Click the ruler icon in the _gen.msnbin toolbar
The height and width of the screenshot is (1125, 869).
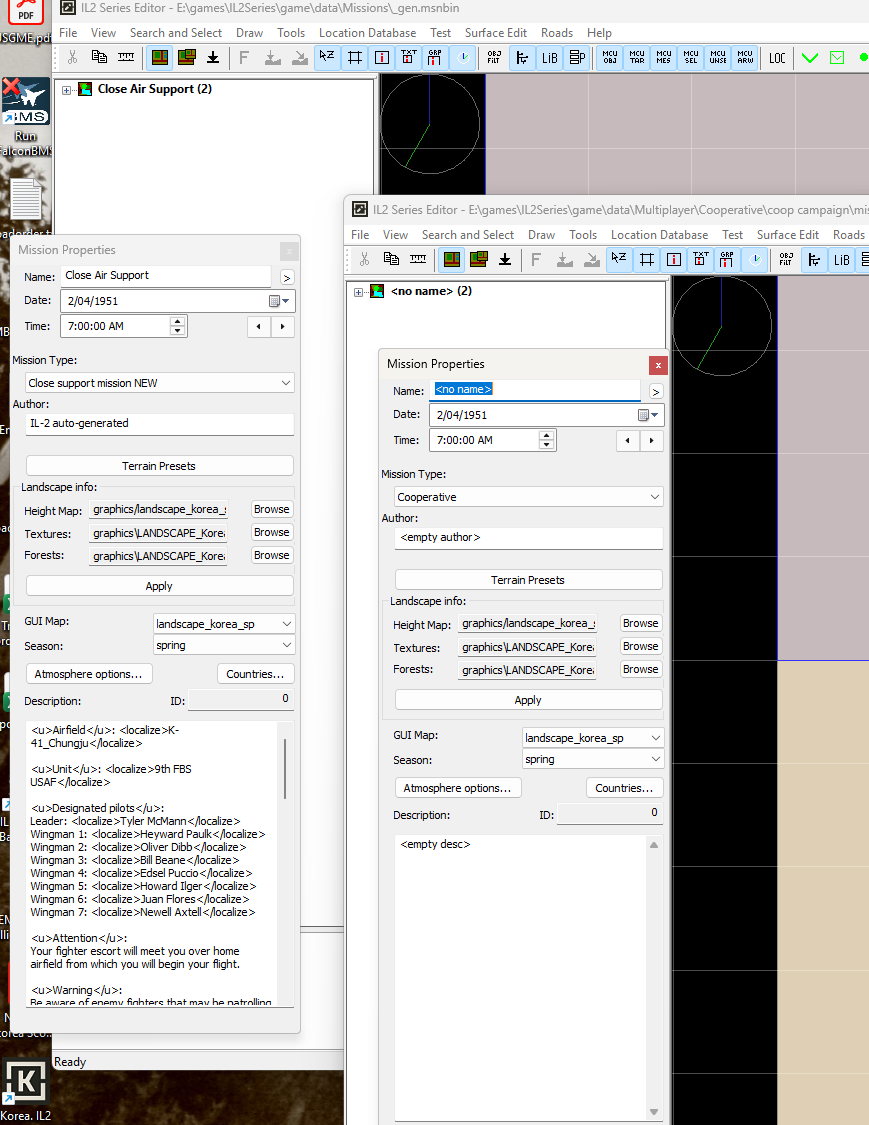[126, 57]
